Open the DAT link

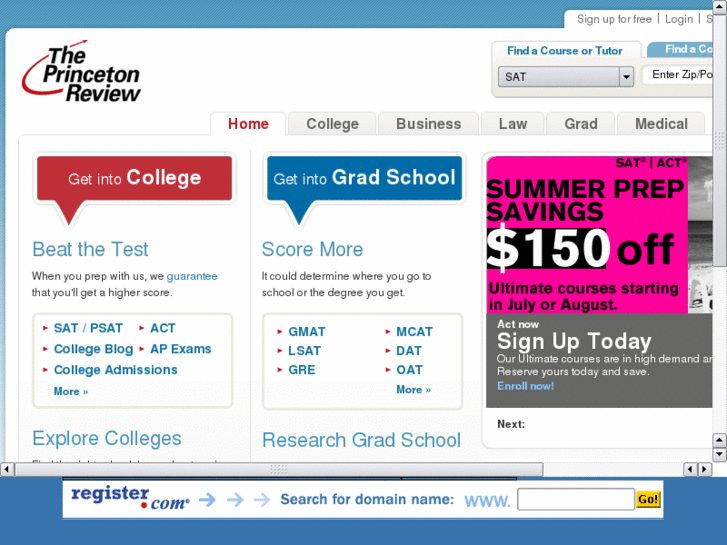click(408, 351)
